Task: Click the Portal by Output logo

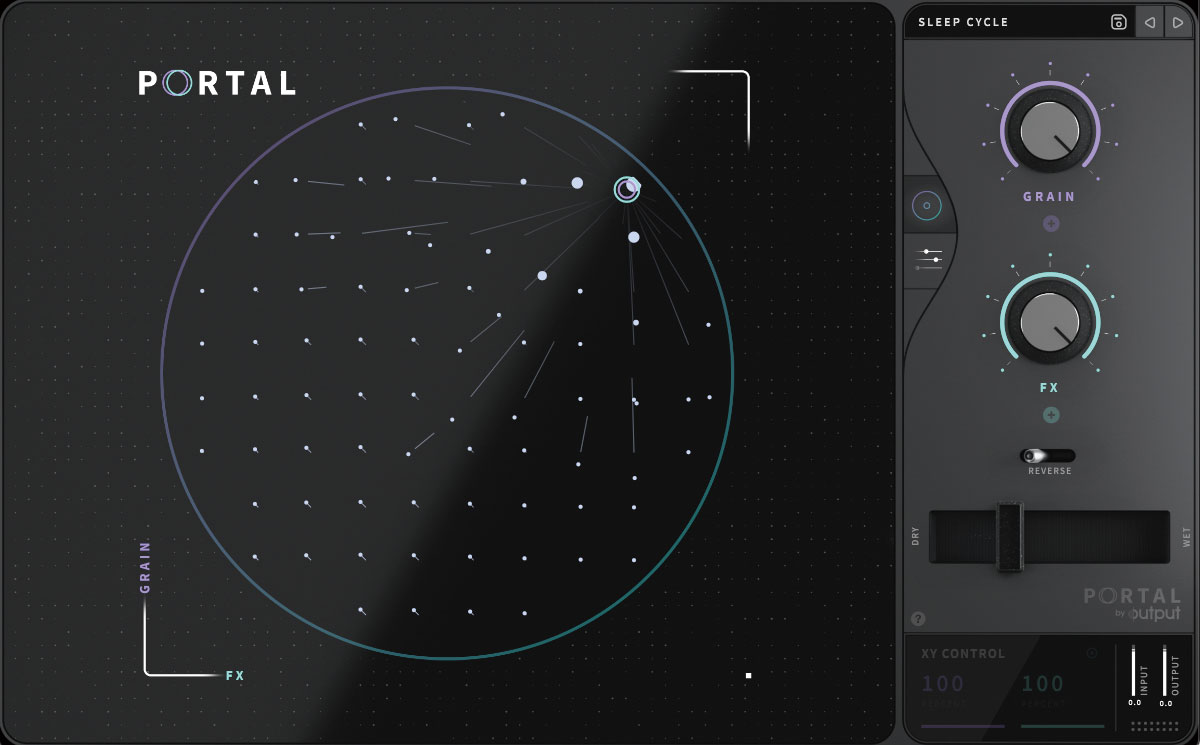Action: coord(1133,604)
